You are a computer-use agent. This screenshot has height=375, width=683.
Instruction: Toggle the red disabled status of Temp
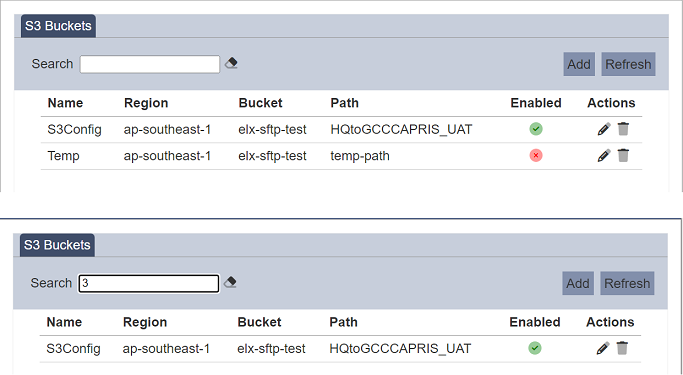point(536,155)
